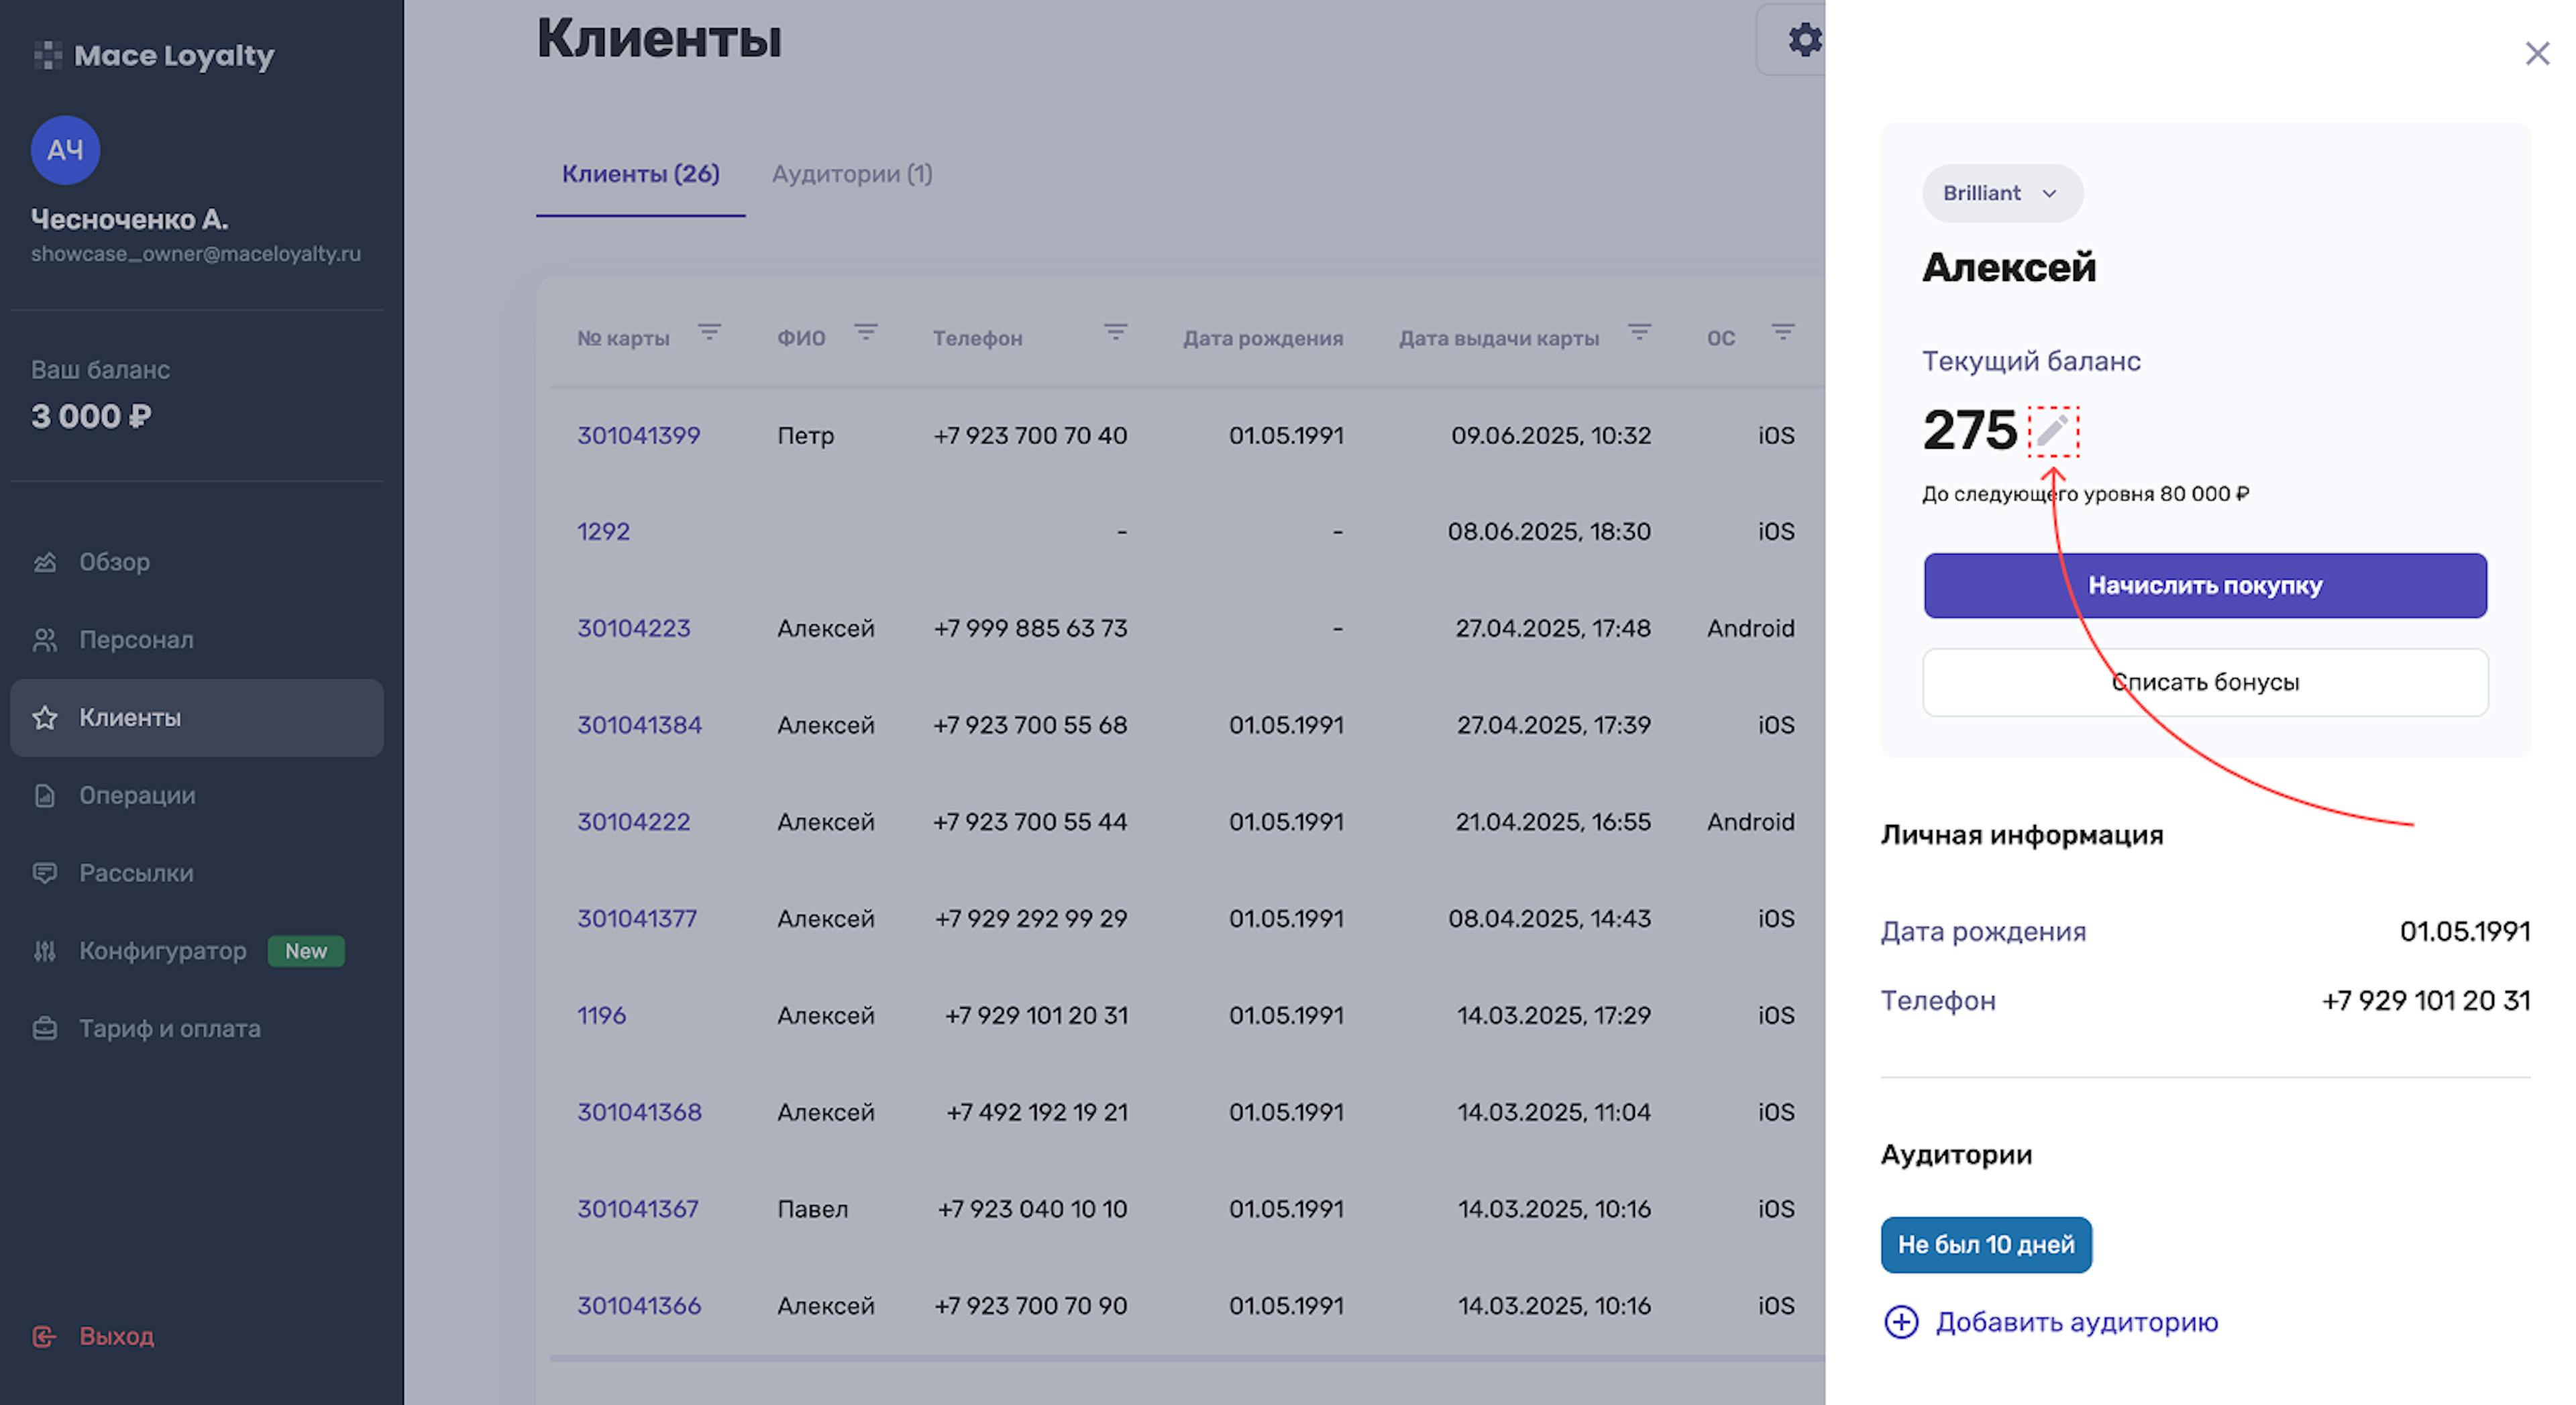Click the Персонал people icon
Image resolution: width=2576 pixels, height=1405 pixels.
click(x=45, y=640)
